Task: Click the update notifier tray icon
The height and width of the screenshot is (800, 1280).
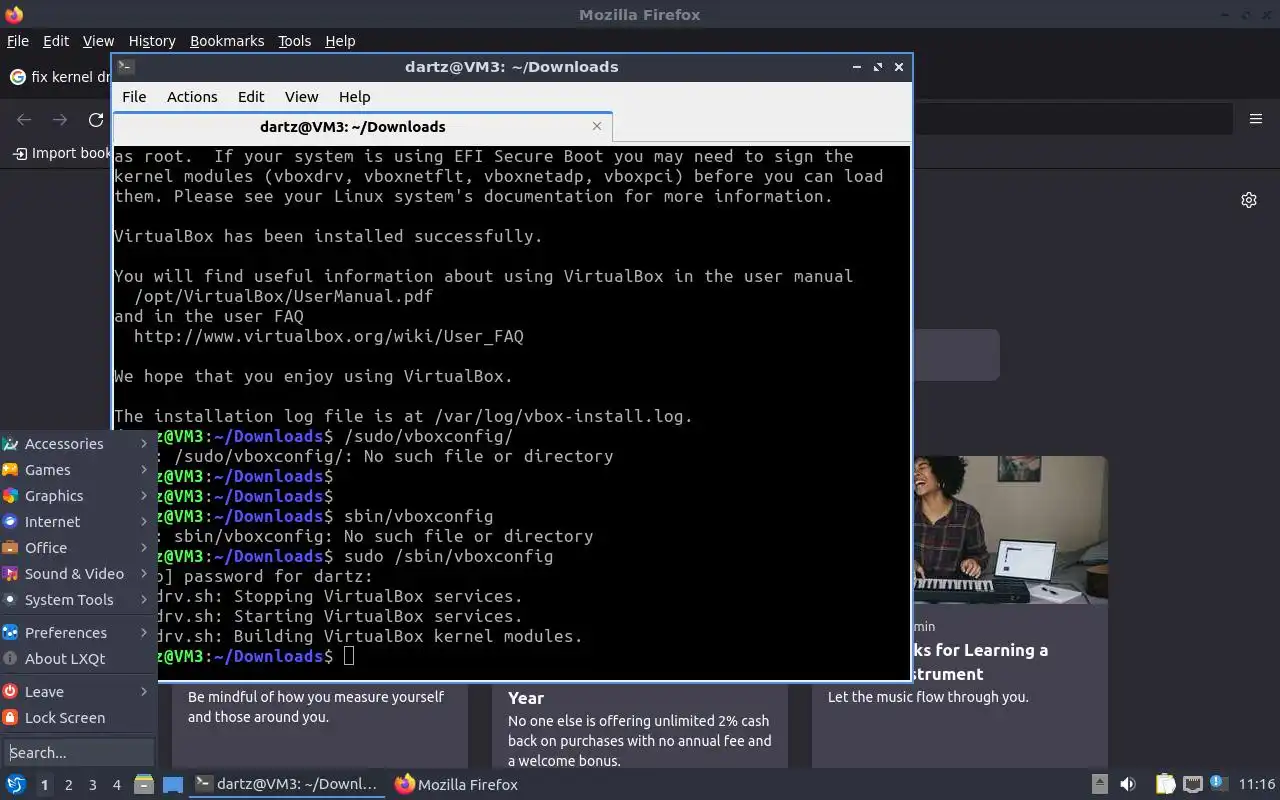Action: (1218, 783)
